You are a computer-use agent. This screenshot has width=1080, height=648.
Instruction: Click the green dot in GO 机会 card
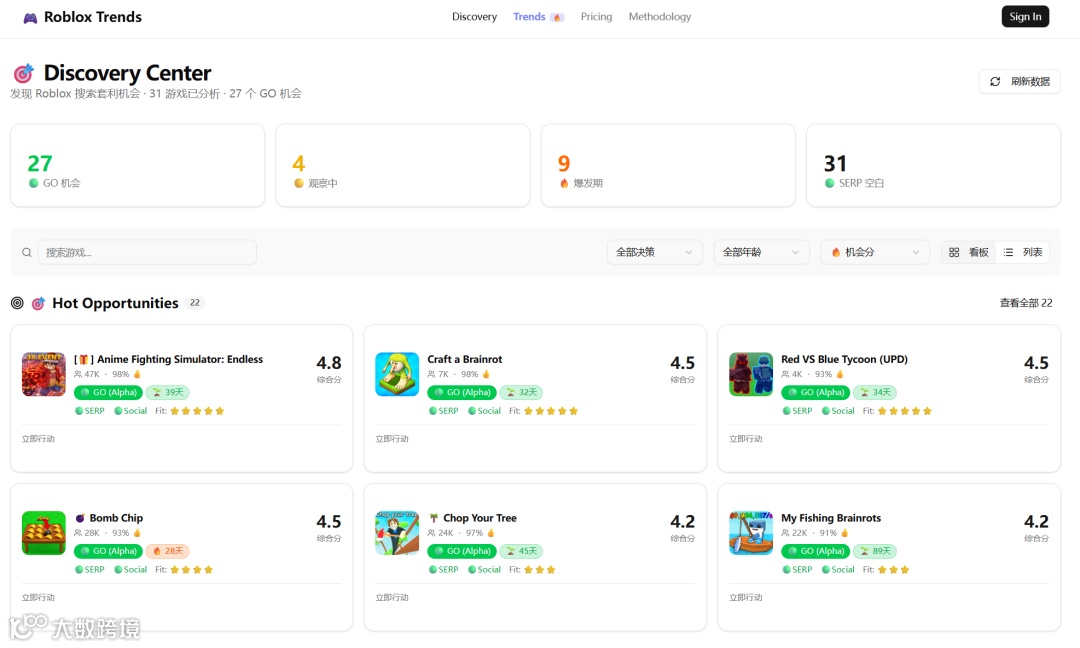(x=33, y=183)
